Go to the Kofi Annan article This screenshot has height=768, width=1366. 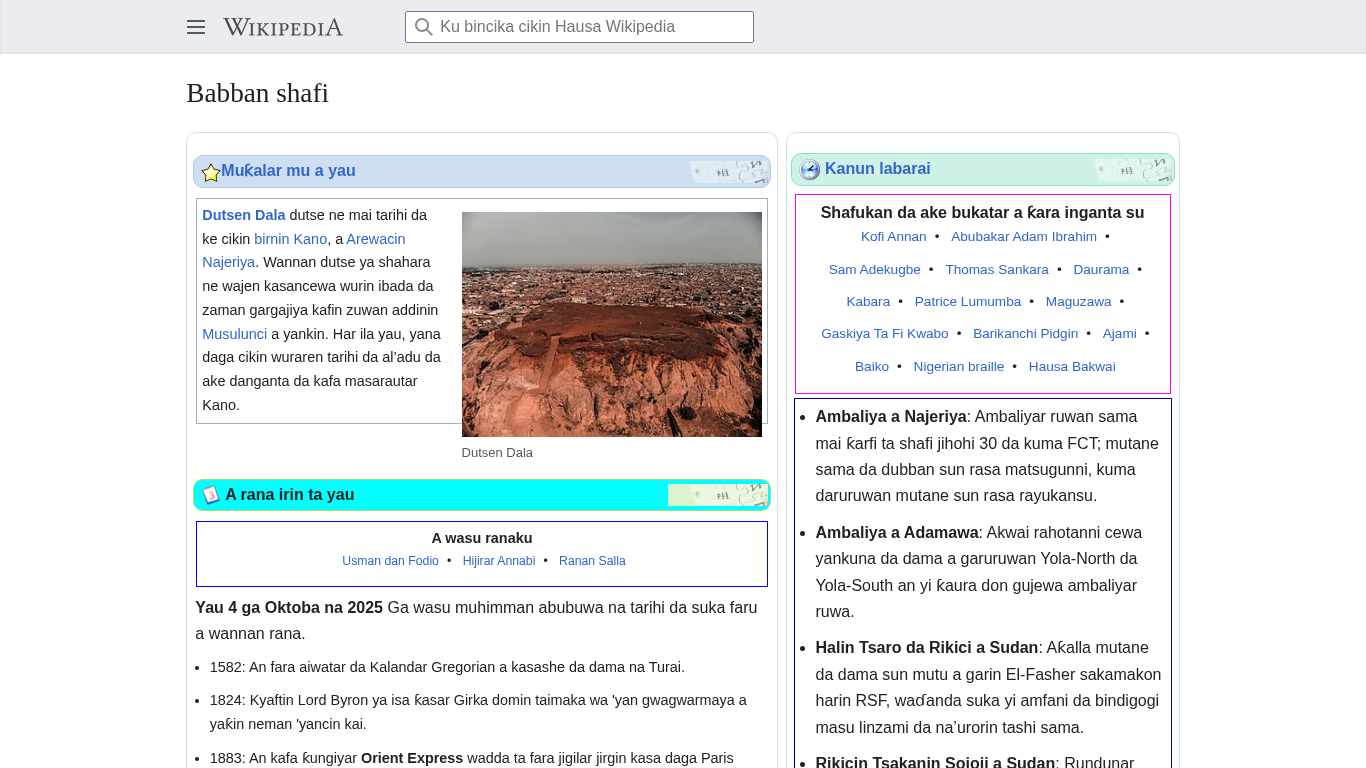tap(893, 237)
